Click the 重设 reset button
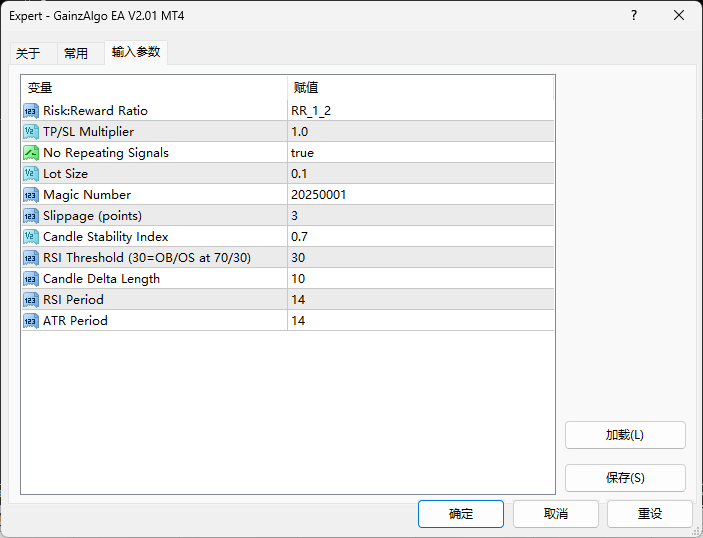703x538 pixels. coord(650,514)
